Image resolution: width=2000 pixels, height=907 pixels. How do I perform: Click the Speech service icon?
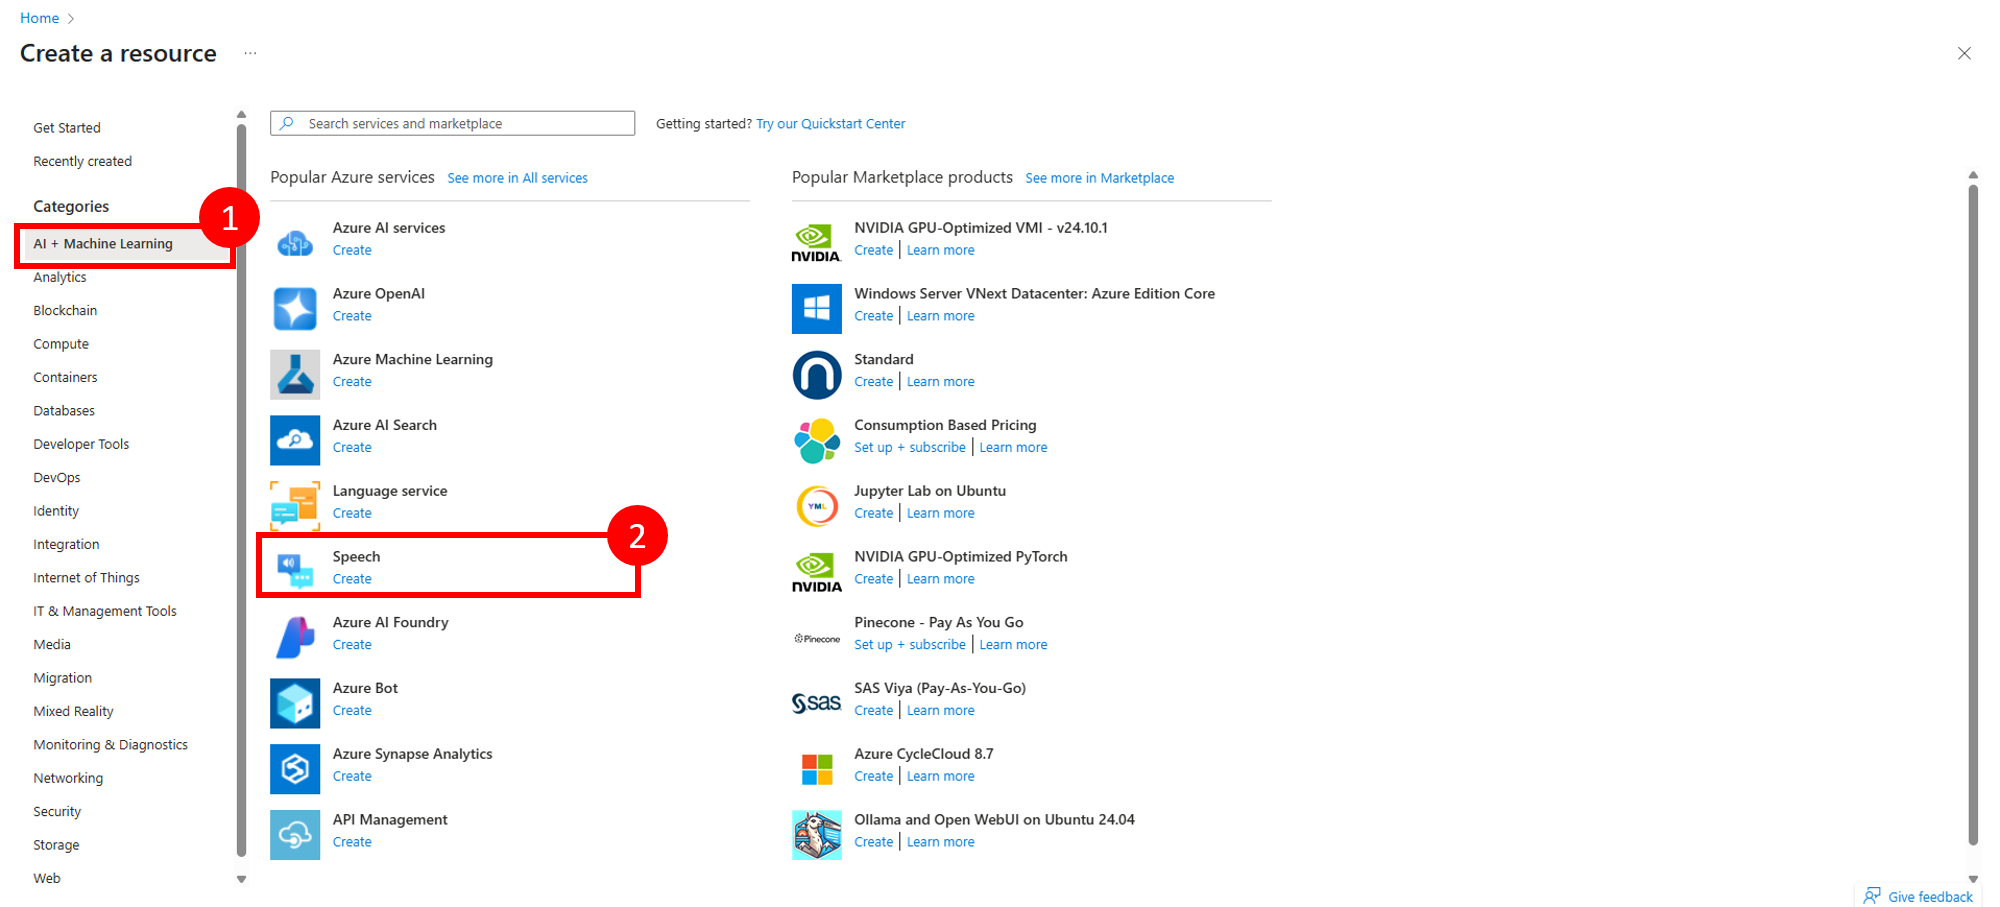[x=295, y=571]
